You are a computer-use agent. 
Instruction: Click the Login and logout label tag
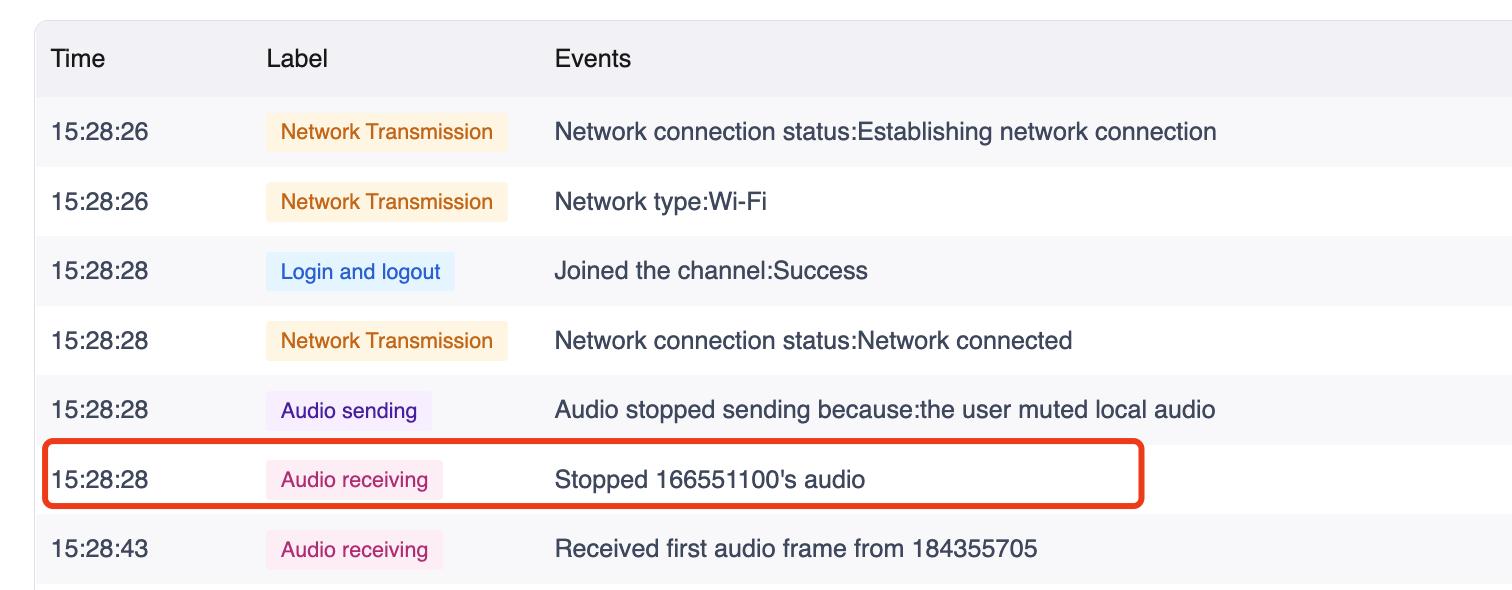[x=360, y=272]
